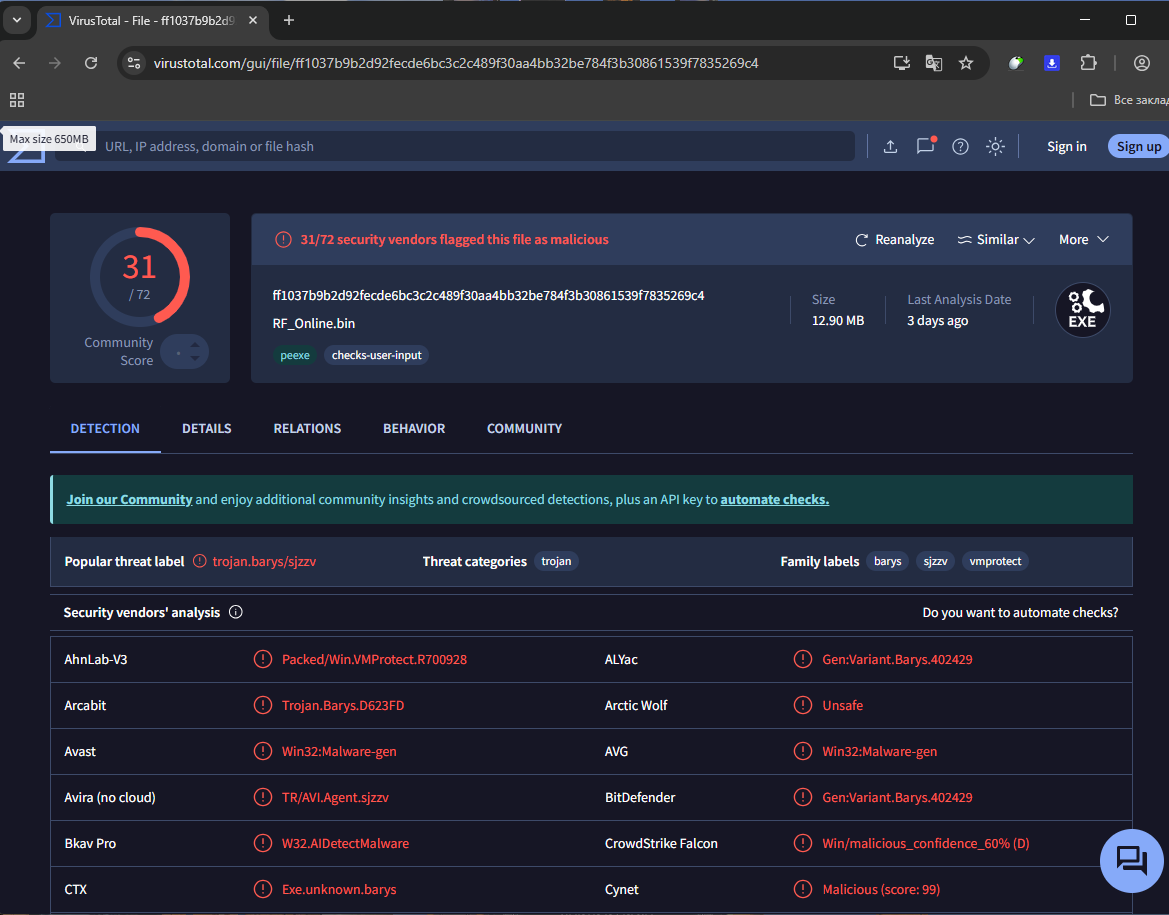Open the browser Extensions puzzle icon
This screenshot has width=1169, height=915.
(x=1088, y=63)
